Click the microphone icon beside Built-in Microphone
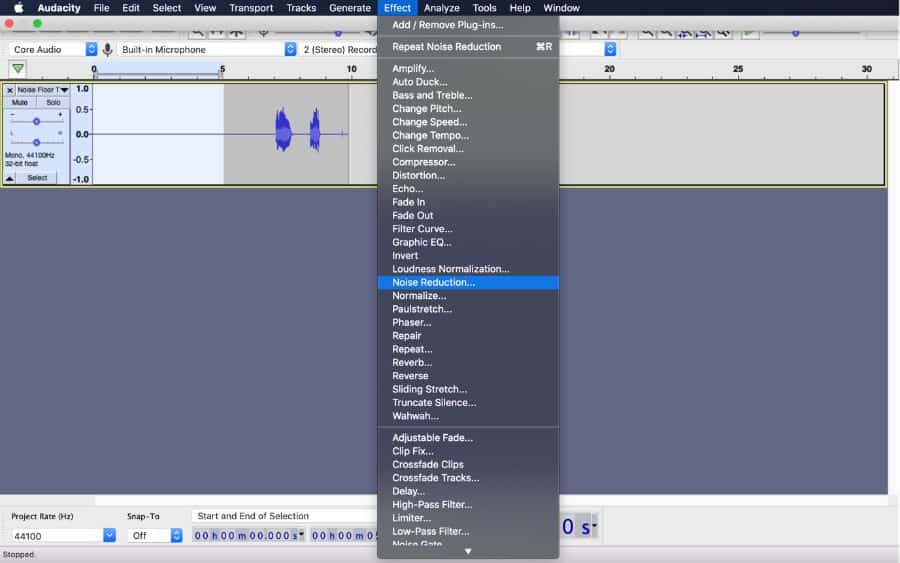 pos(107,50)
